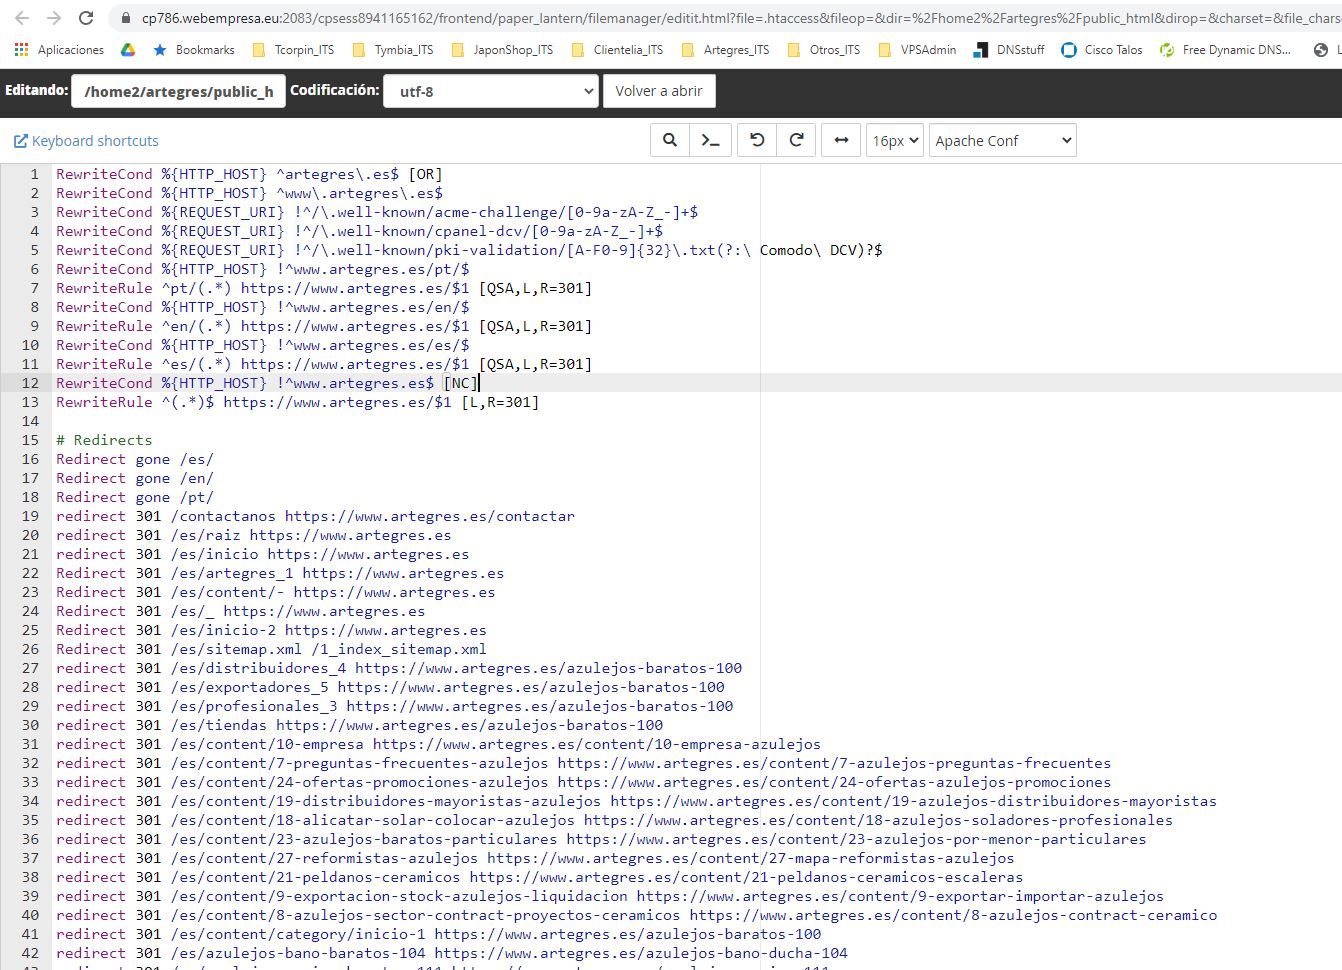Click the '/es/profesionales_3' redirect line
The image size is (1342, 970).
click(394, 706)
